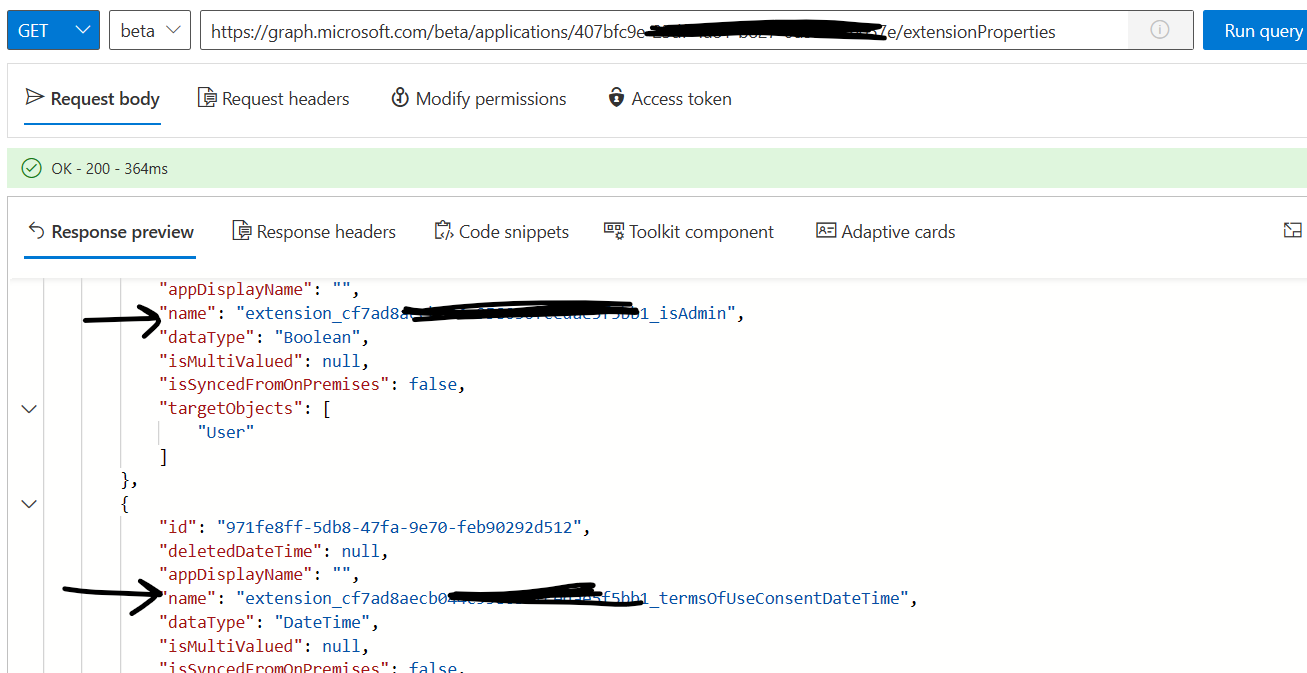The width and height of the screenshot is (1307, 673).
Task: Select the Modify permissions tab label
Action: (491, 98)
